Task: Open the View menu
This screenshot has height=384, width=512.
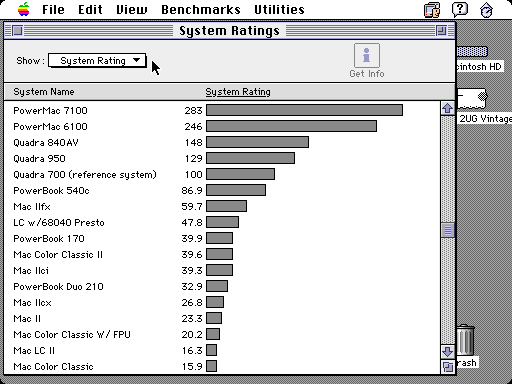Action: [x=131, y=9]
